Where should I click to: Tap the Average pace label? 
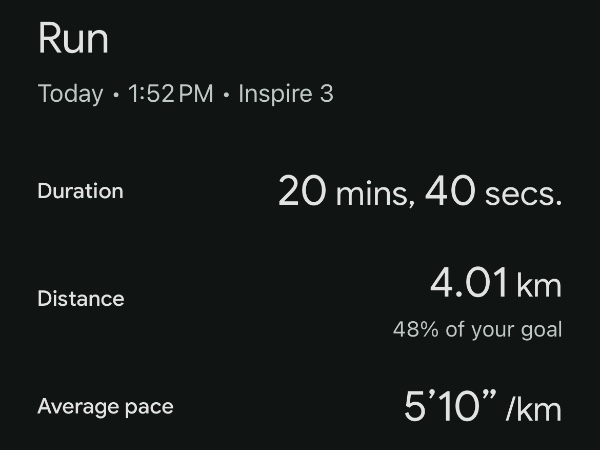[106, 407]
